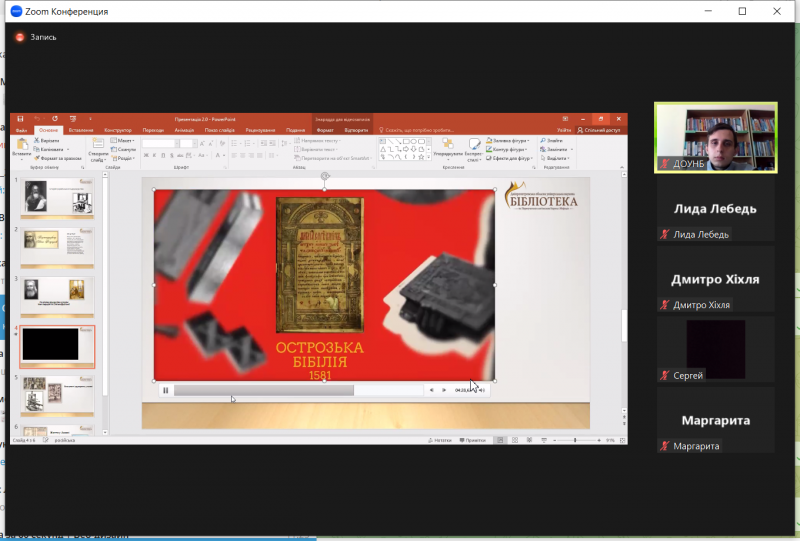Click Замінити replace button
This screenshot has width=800, height=541.
(556, 150)
